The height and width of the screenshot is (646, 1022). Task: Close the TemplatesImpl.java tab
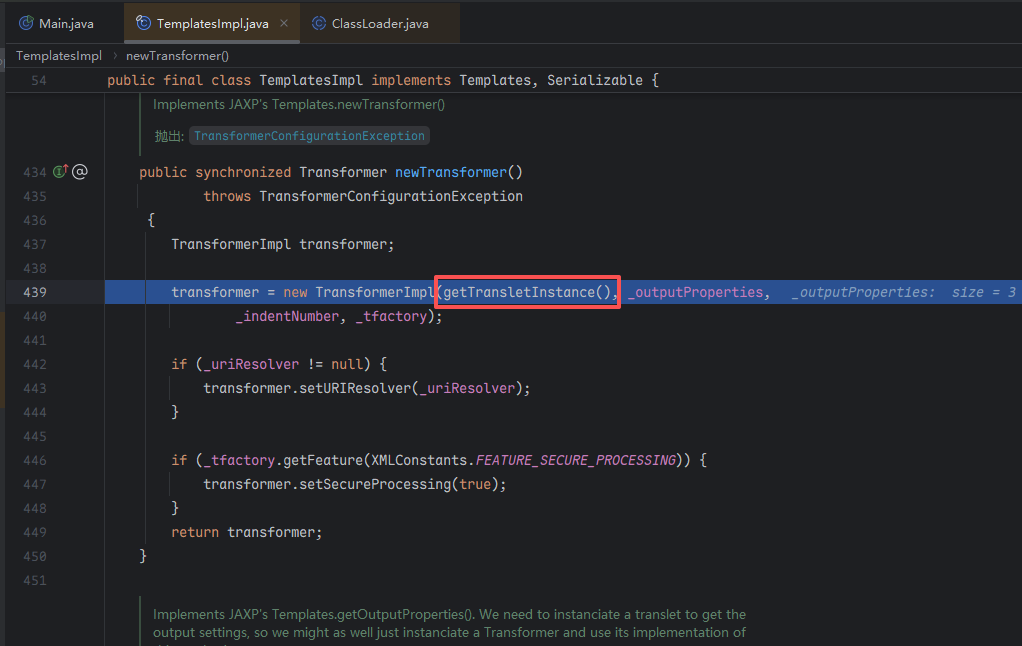point(285,23)
